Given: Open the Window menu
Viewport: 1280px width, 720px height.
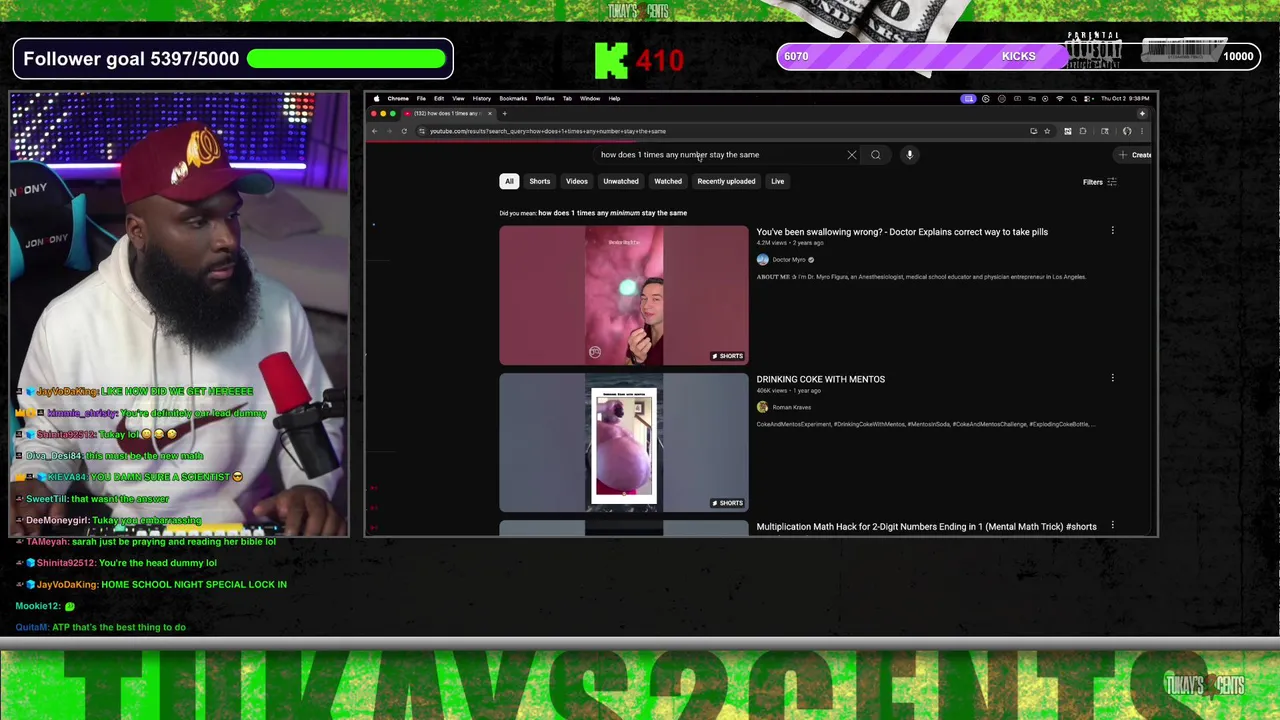Looking at the screenshot, I should point(590,99).
